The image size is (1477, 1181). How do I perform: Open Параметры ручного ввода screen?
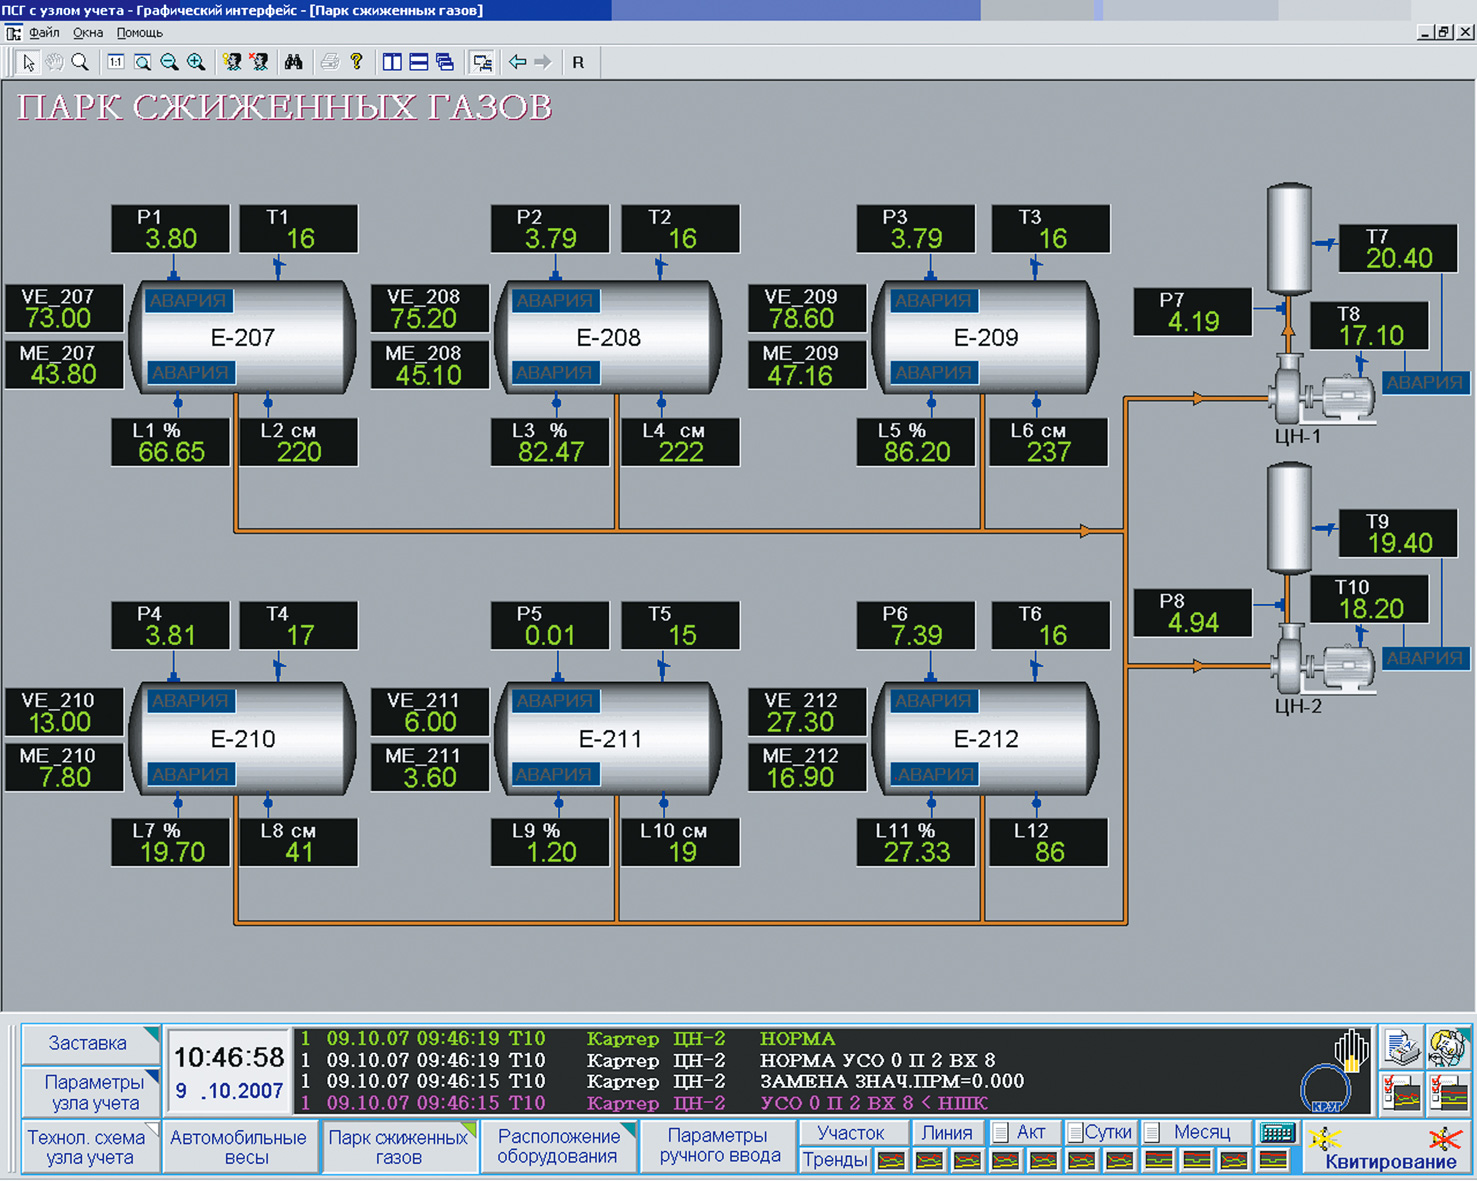[x=719, y=1146]
